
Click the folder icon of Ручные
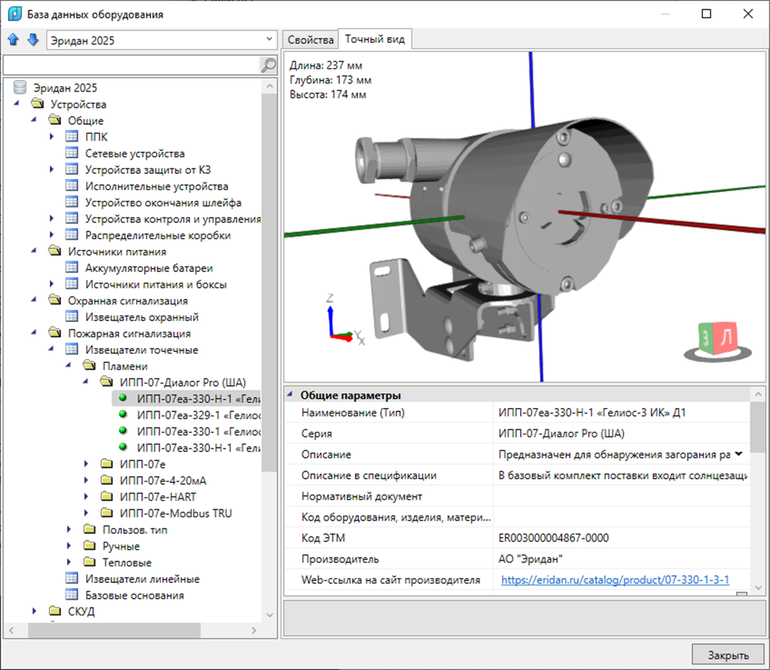coord(89,545)
